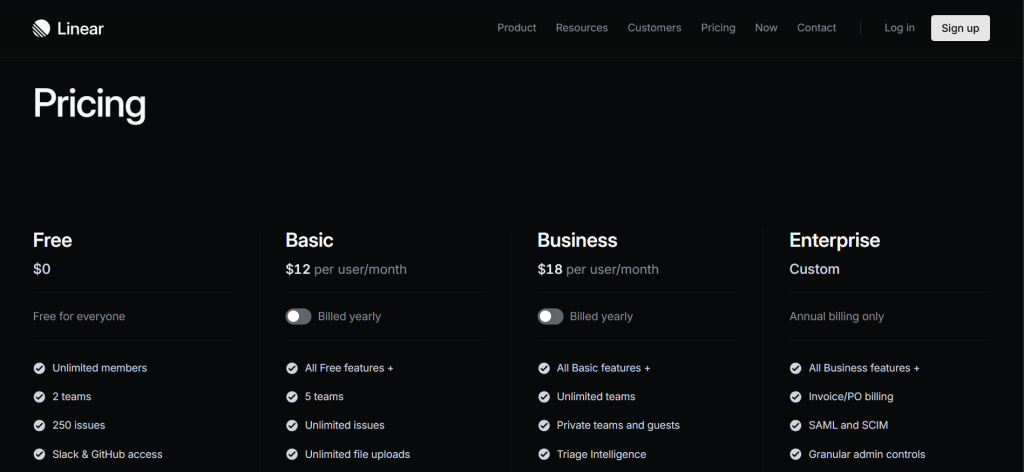Navigate to the Contact page
Image resolution: width=1024 pixels, height=472 pixels.
click(x=816, y=28)
